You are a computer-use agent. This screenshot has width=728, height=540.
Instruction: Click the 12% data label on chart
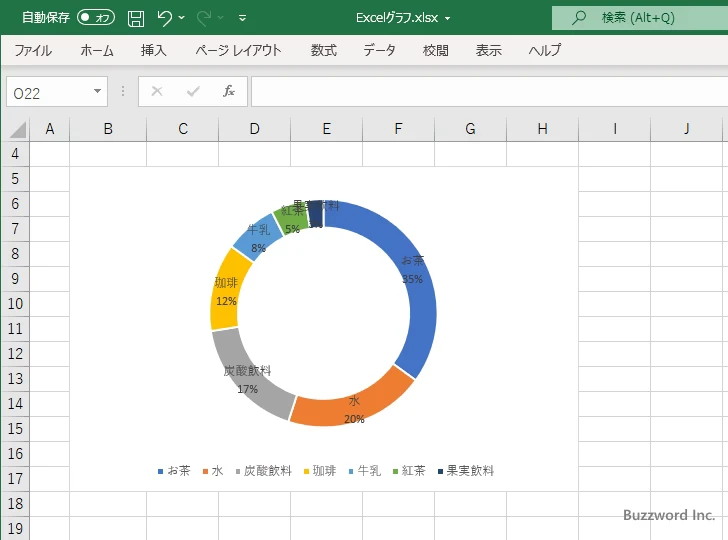point(226,301)
